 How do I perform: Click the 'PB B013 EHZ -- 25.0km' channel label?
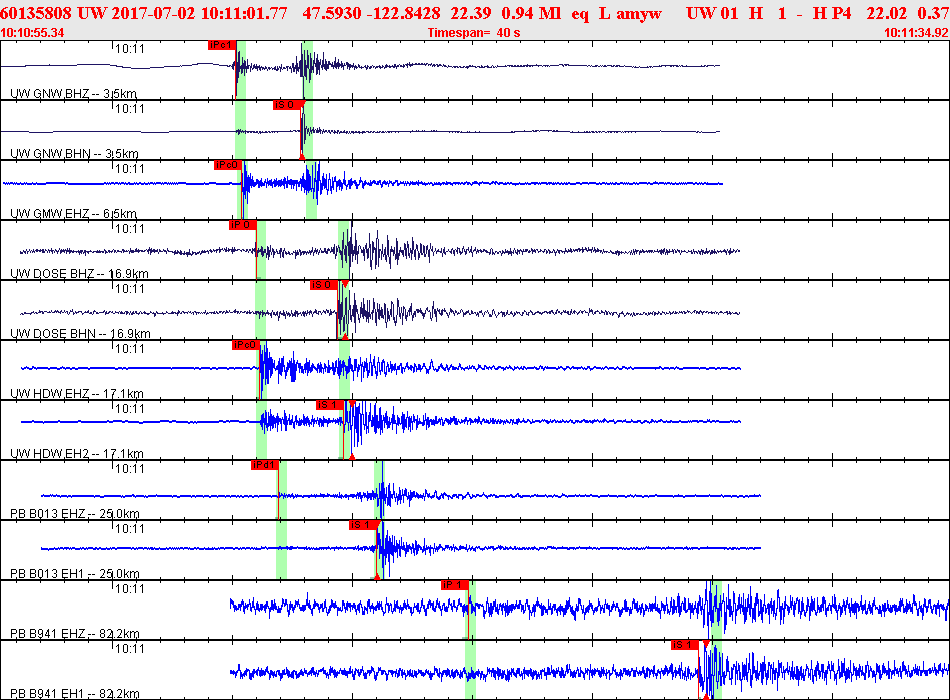coord(75,514)
